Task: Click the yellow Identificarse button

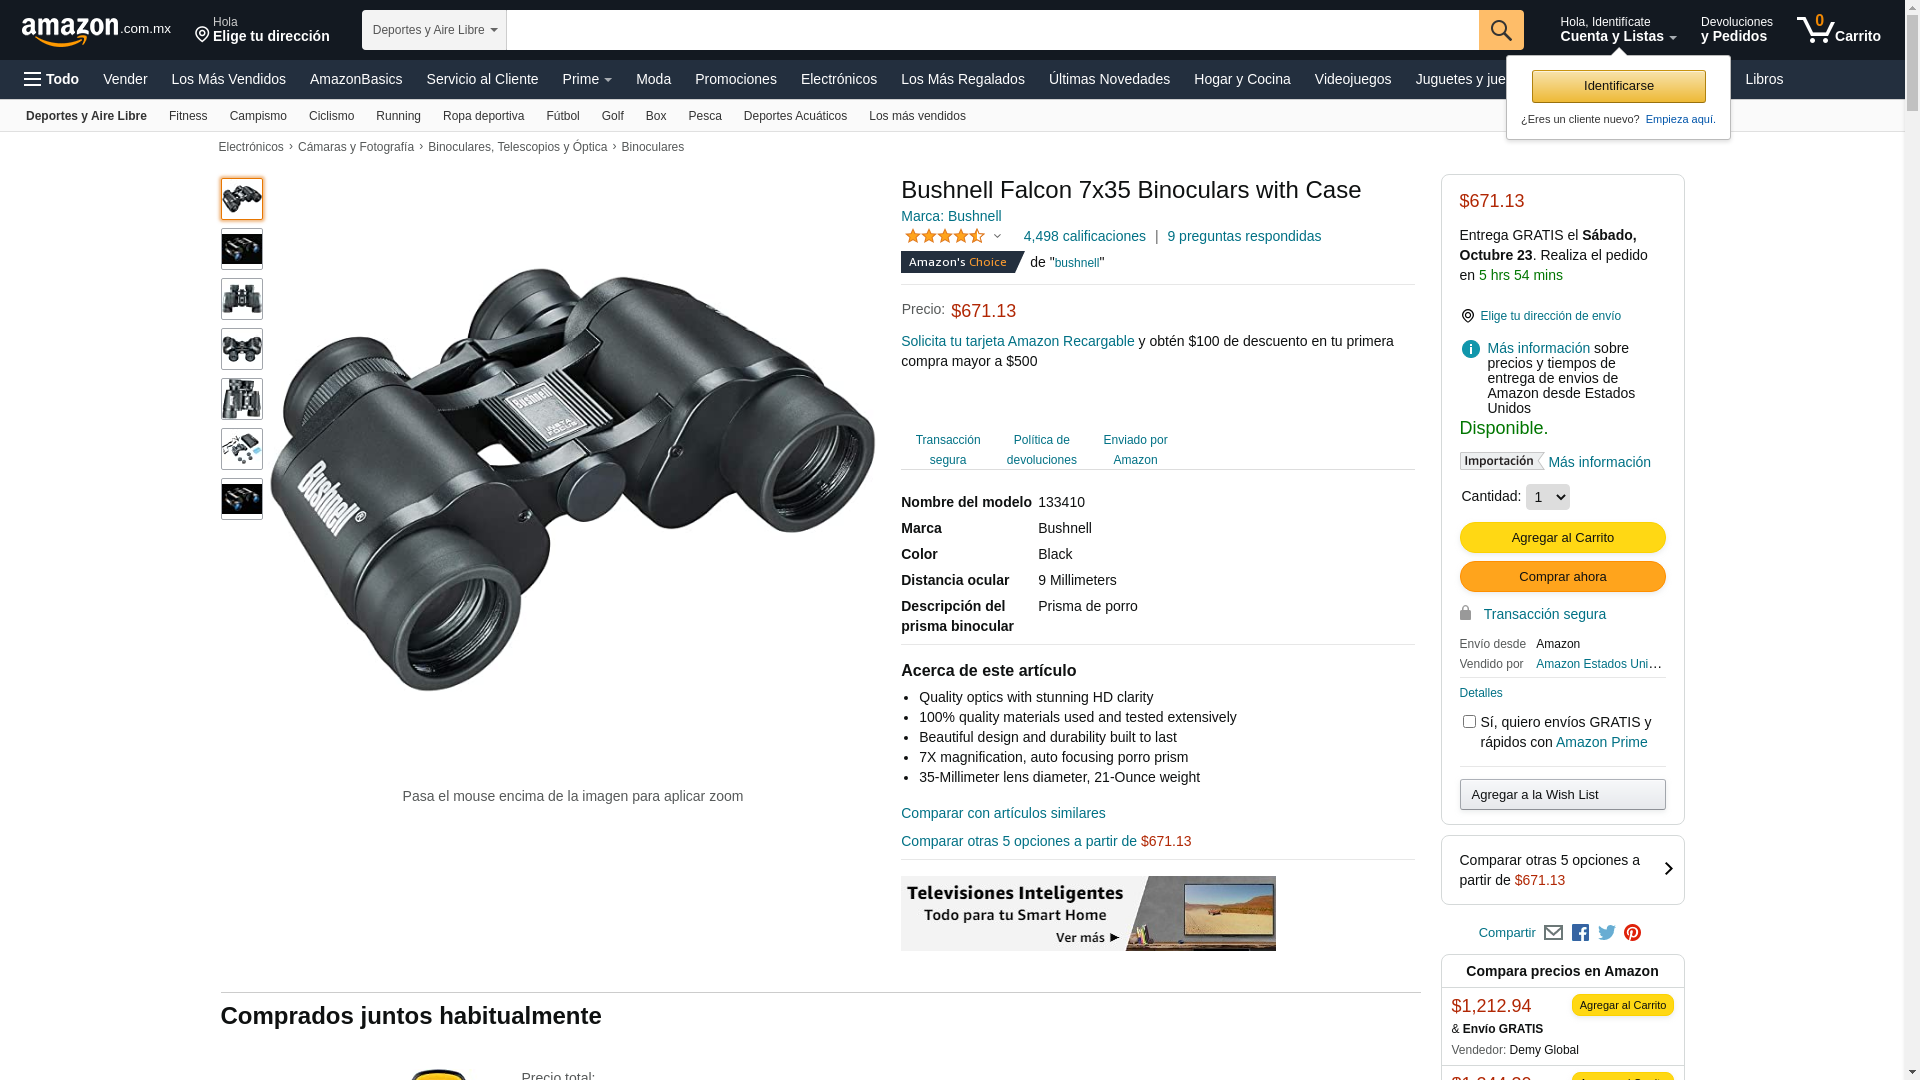Action: pyautogui.click(x=1618, y=86)
